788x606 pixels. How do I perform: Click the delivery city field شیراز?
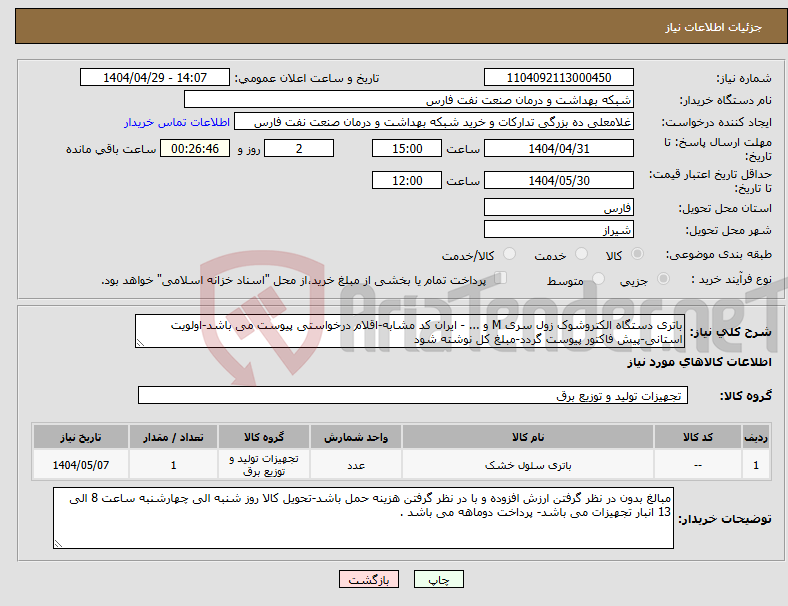click(558, 230)
